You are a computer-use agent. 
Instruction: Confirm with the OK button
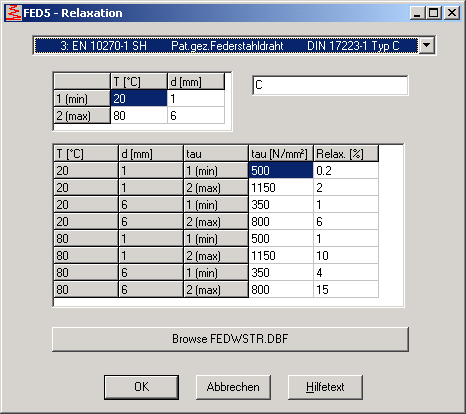(141, 387)
